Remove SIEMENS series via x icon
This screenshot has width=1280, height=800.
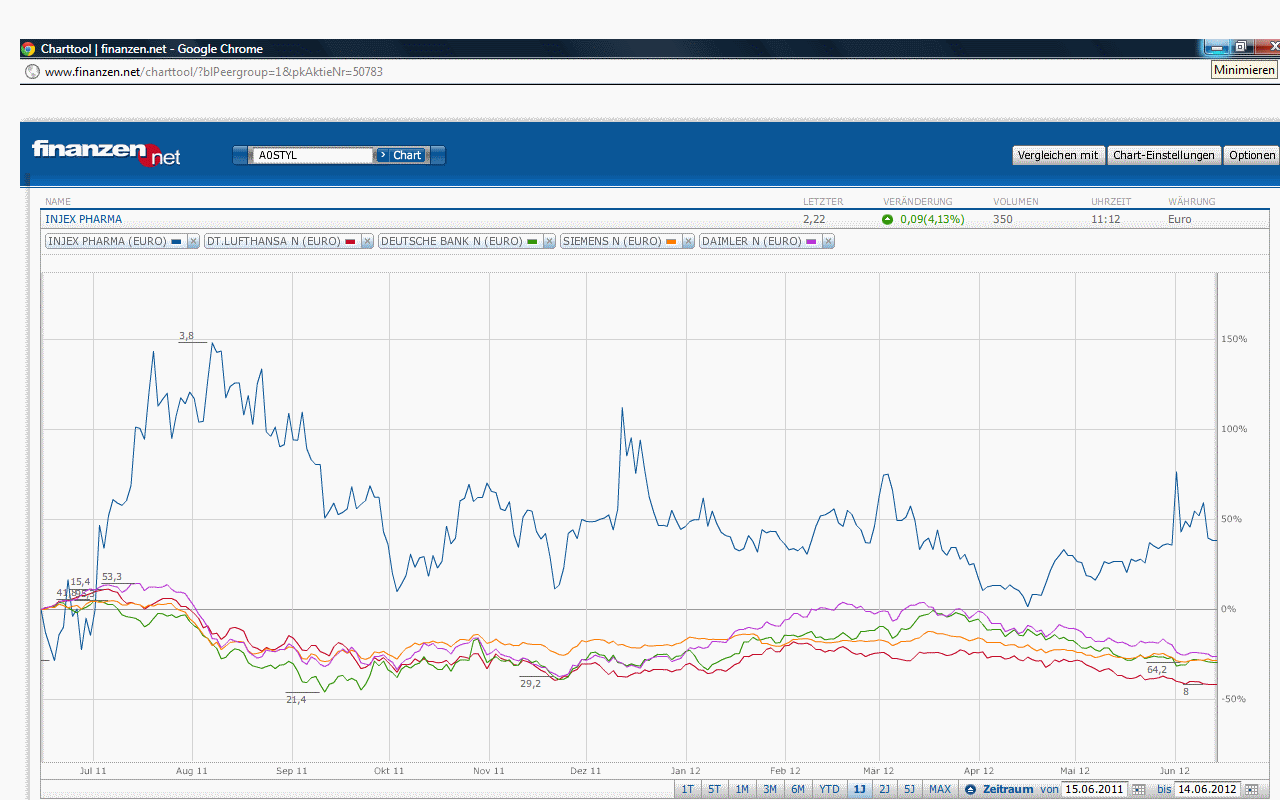688,242
